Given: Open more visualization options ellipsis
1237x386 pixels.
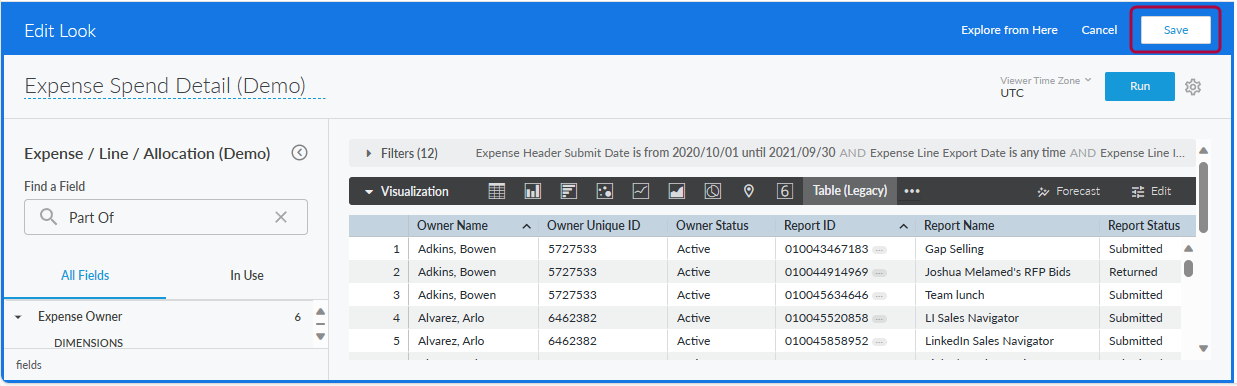Looking at the screenshot, I should 911,191.
